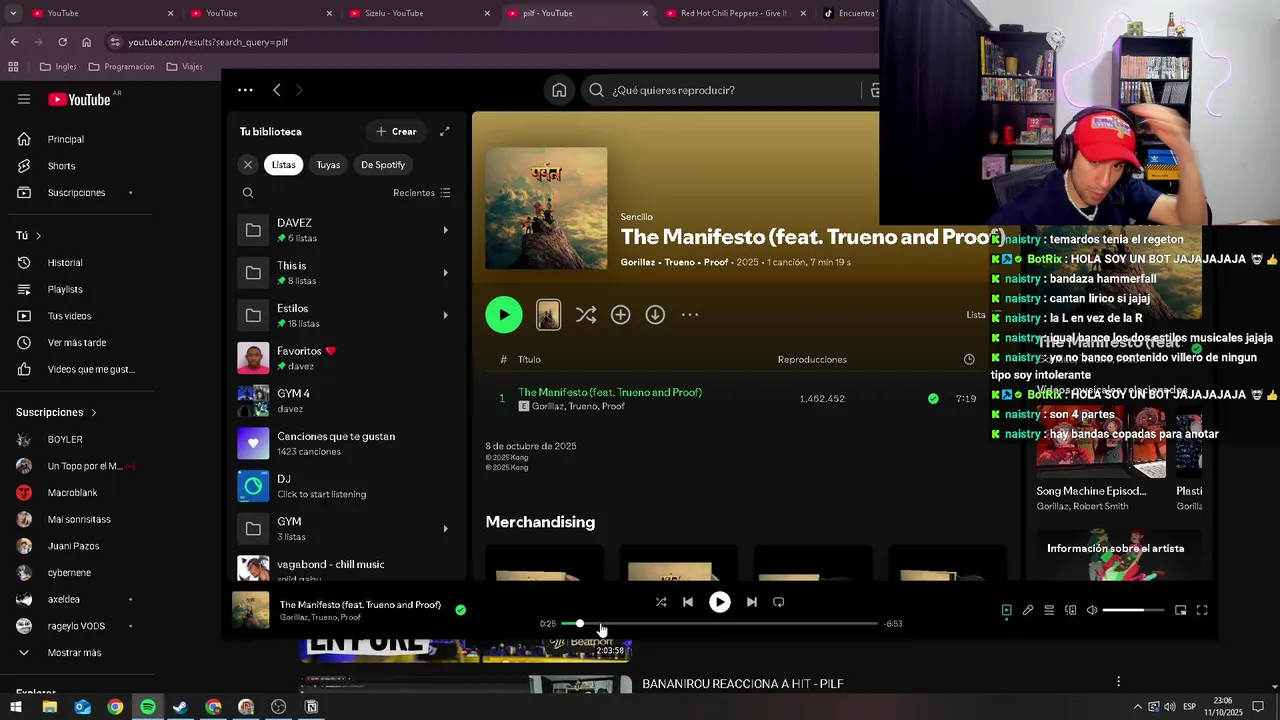1280x720 pixels.
Task: Select the Tuyas filter chip
Action: click(x=328, y=165)
